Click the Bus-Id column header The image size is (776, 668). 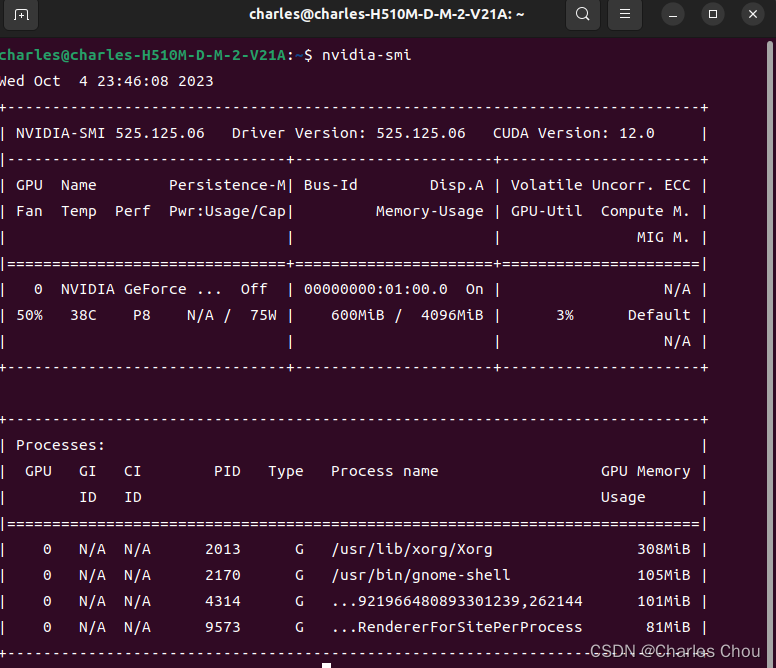point(331,185)
